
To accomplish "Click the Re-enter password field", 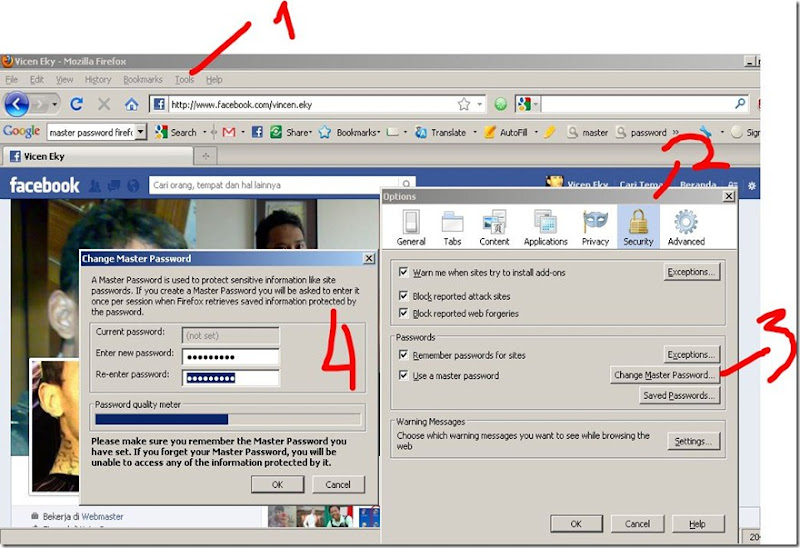I will 231,378.
